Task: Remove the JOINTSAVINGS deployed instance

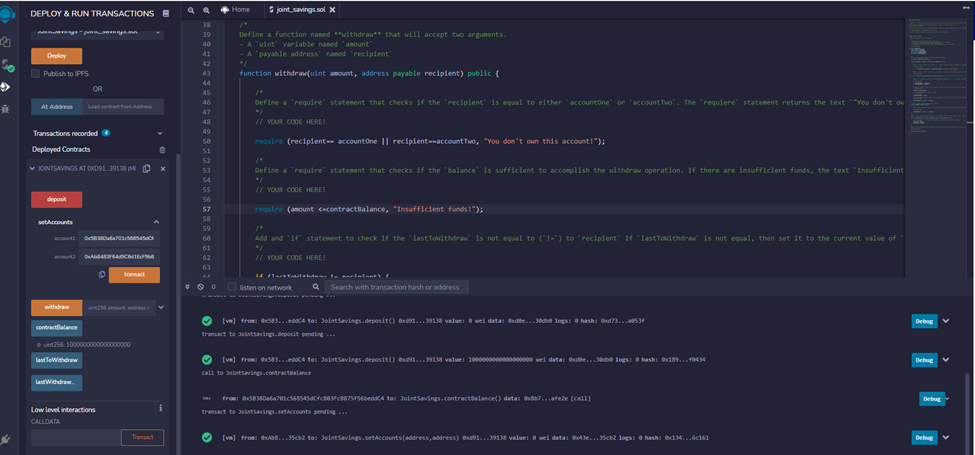Action: pyautogui.click(x=163, y=168)
